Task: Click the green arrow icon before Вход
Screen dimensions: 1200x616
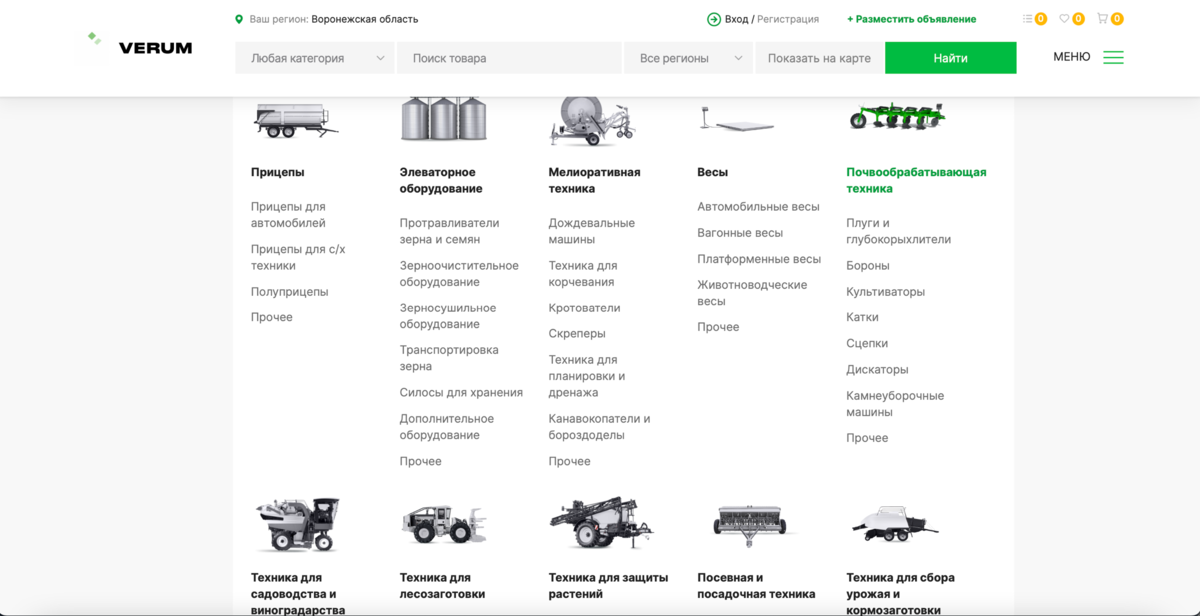Action: click(713, 18)
